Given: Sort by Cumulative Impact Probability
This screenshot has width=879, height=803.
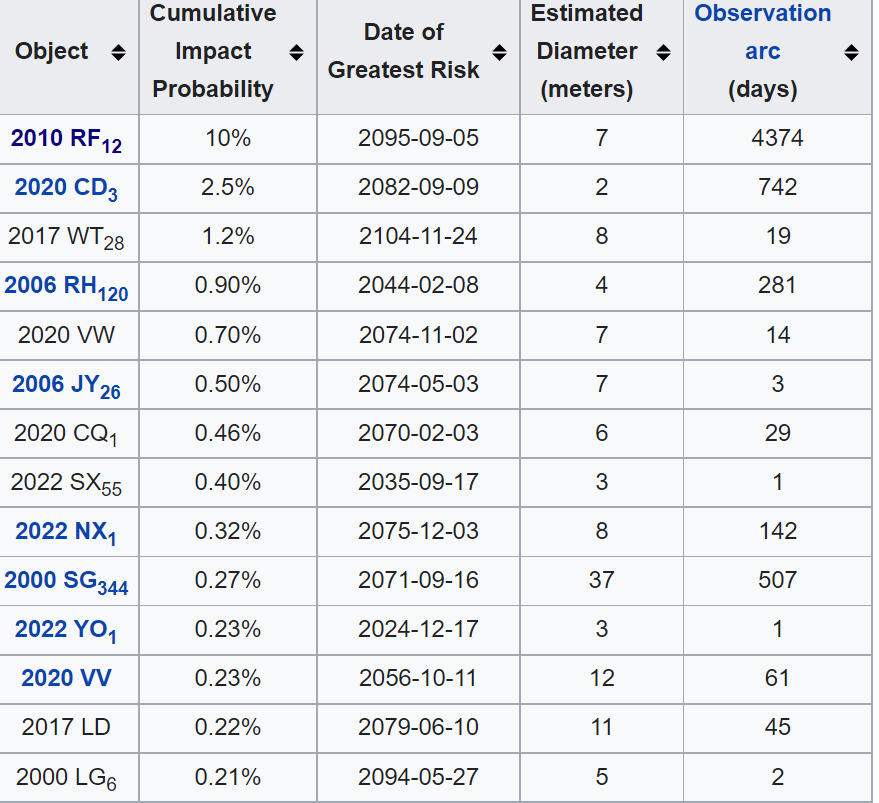Looking at the screenshot, I should 297,51.
